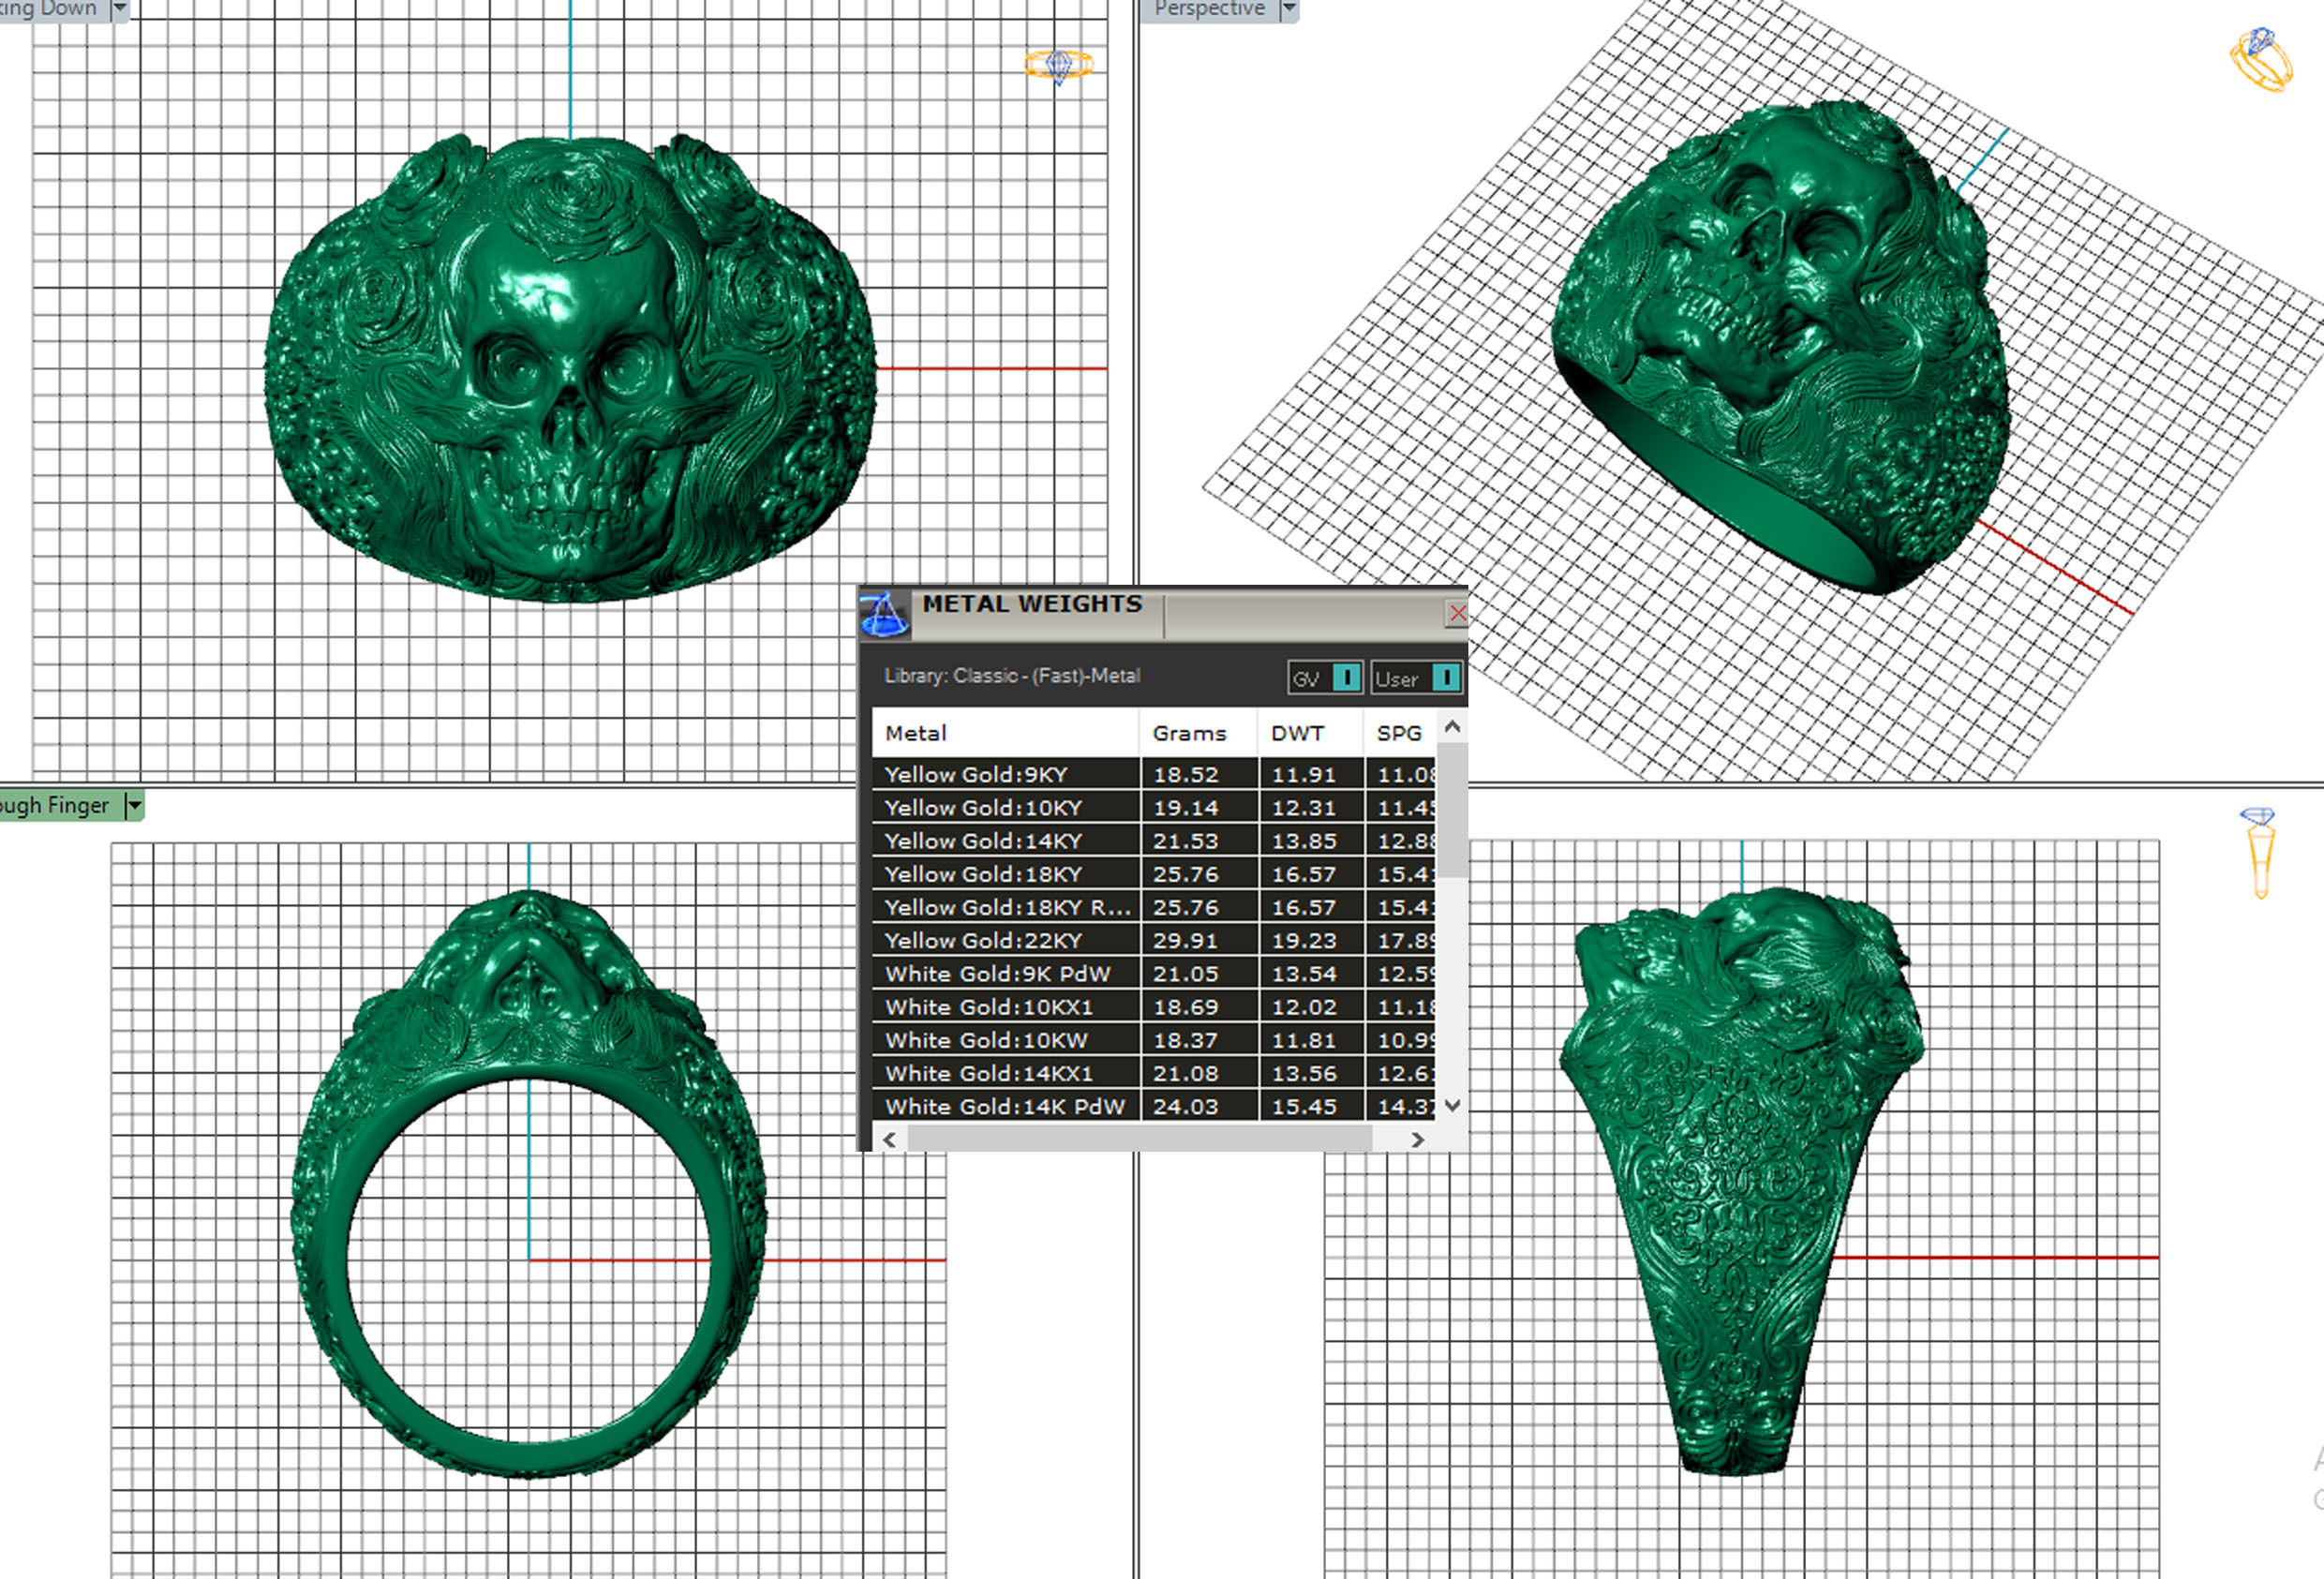Click the Metal Weights scale icon

pos(884,614)
